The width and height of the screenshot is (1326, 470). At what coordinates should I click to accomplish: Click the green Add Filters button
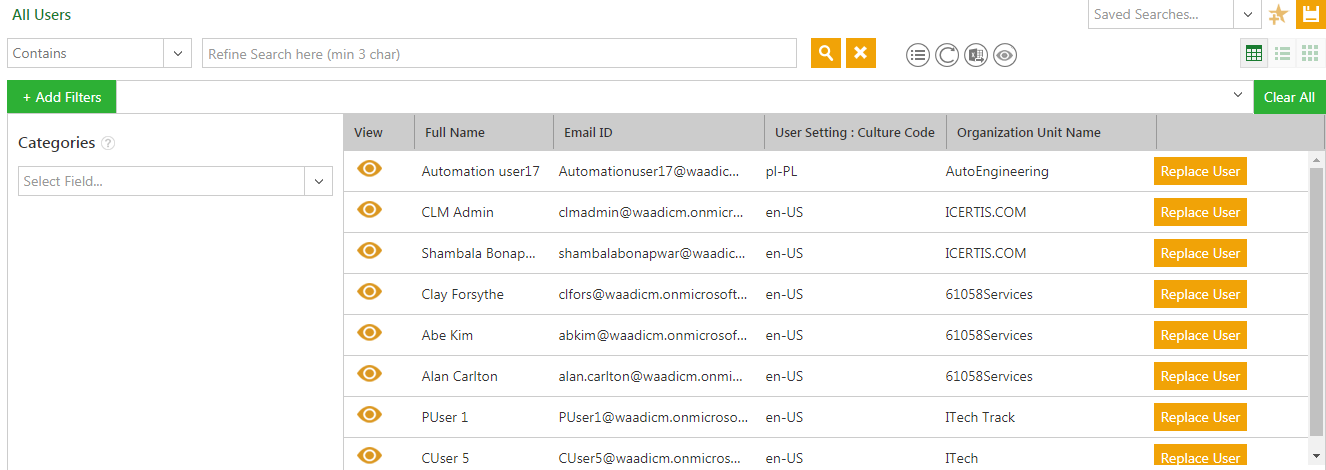tap(61, 97)
